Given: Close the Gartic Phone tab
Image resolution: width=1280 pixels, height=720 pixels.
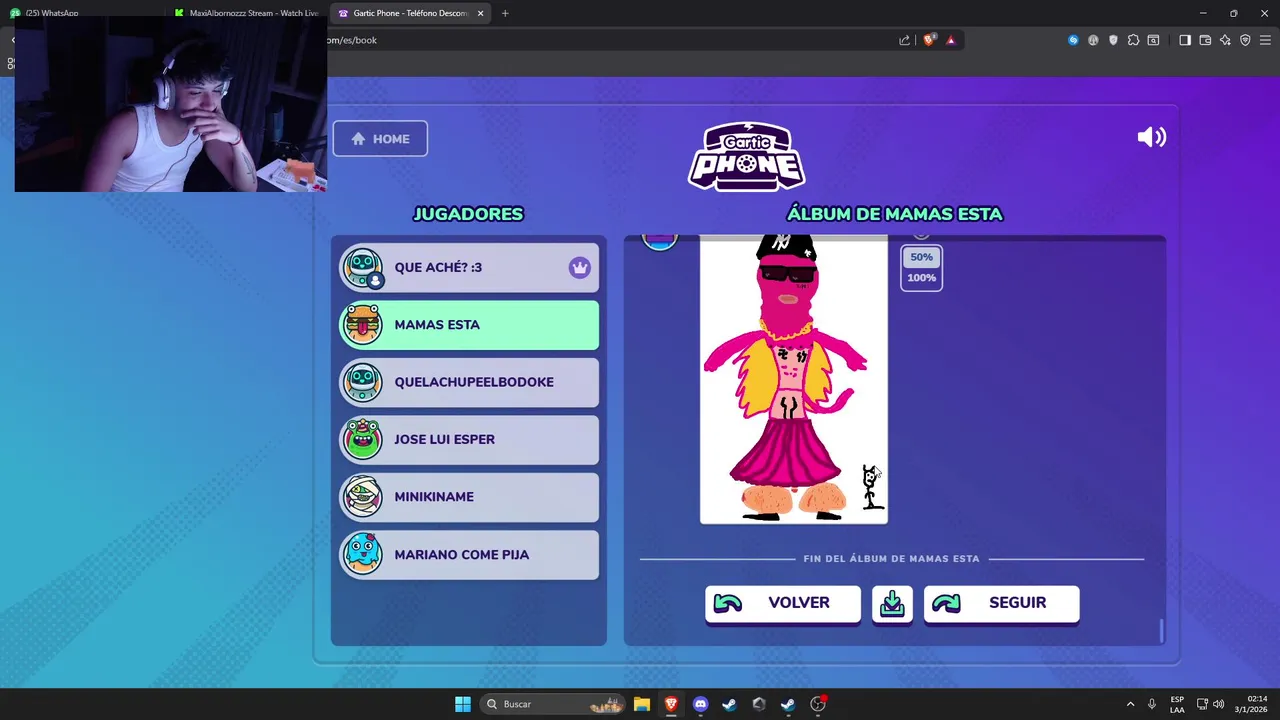Looking at the screenshot, I should (481, 13).
